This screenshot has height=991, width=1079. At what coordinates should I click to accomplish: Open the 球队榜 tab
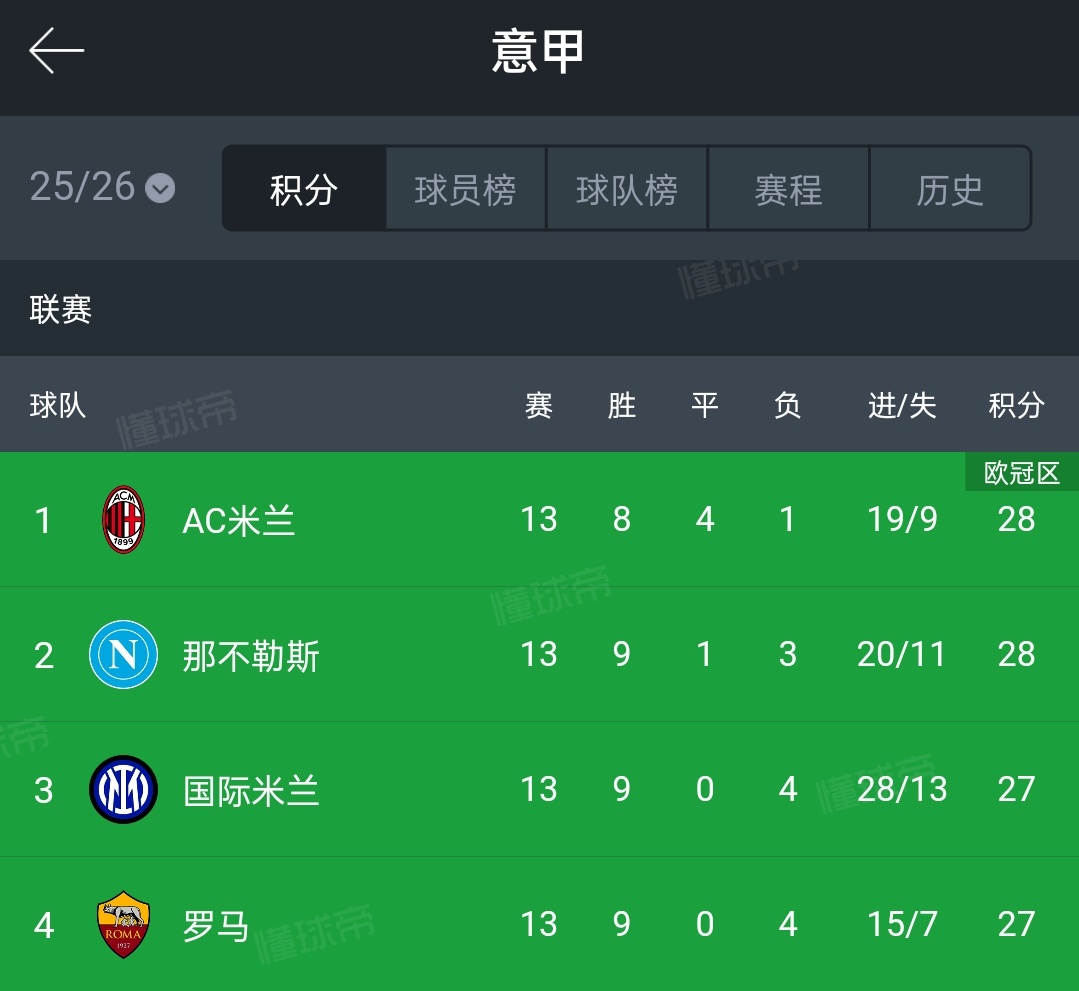point(627,188)
